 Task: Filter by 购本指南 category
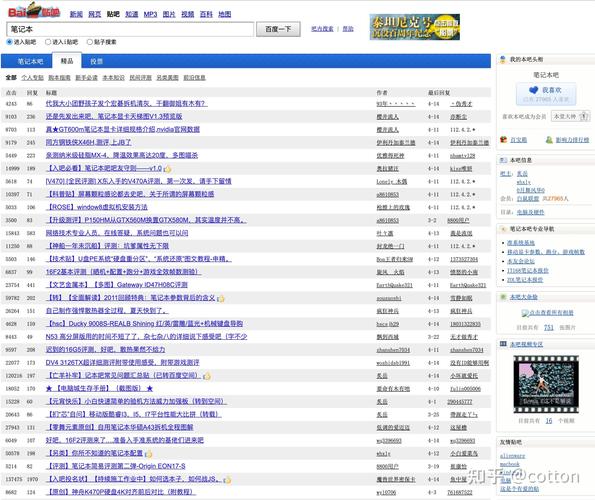pyautogui.click(x=59, y=78)
